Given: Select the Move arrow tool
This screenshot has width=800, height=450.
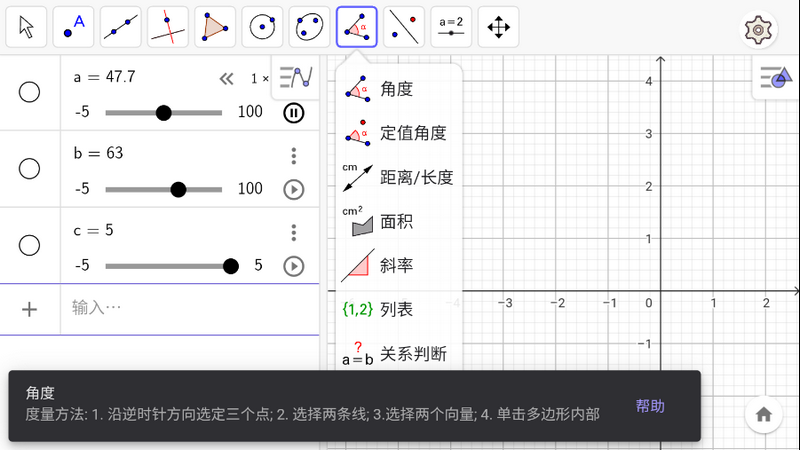Looking at the screenshot, I should click(x=27, y=27).
